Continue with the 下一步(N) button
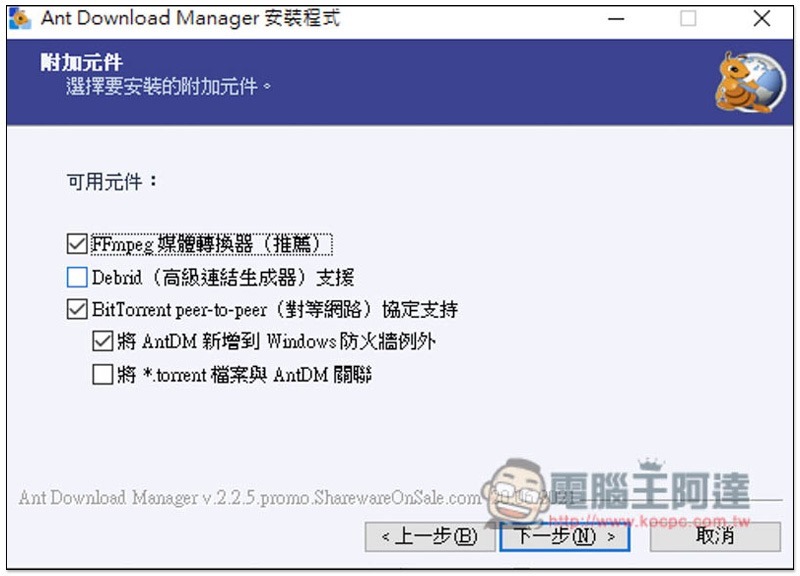Screen dimensions: 800x576 pyautogui.click(x=565, y=536)
